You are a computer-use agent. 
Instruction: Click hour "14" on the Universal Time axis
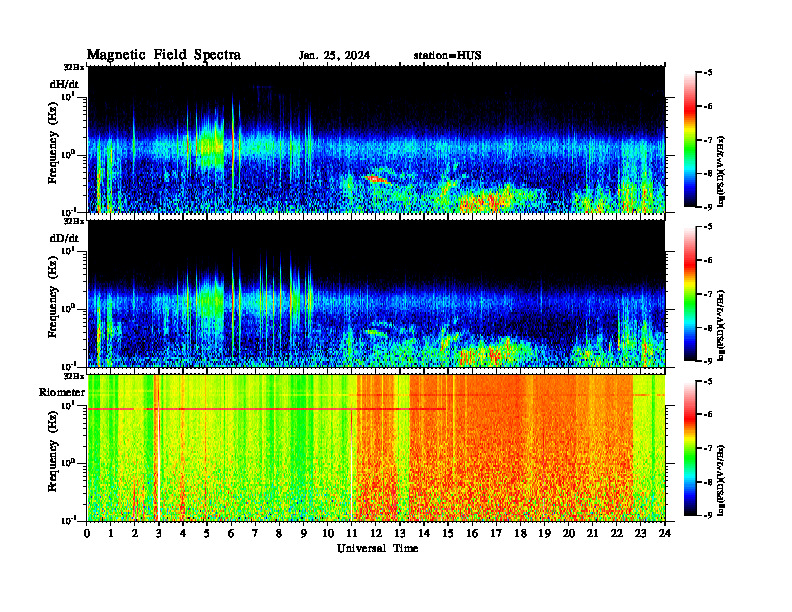(x=424, y=533)
